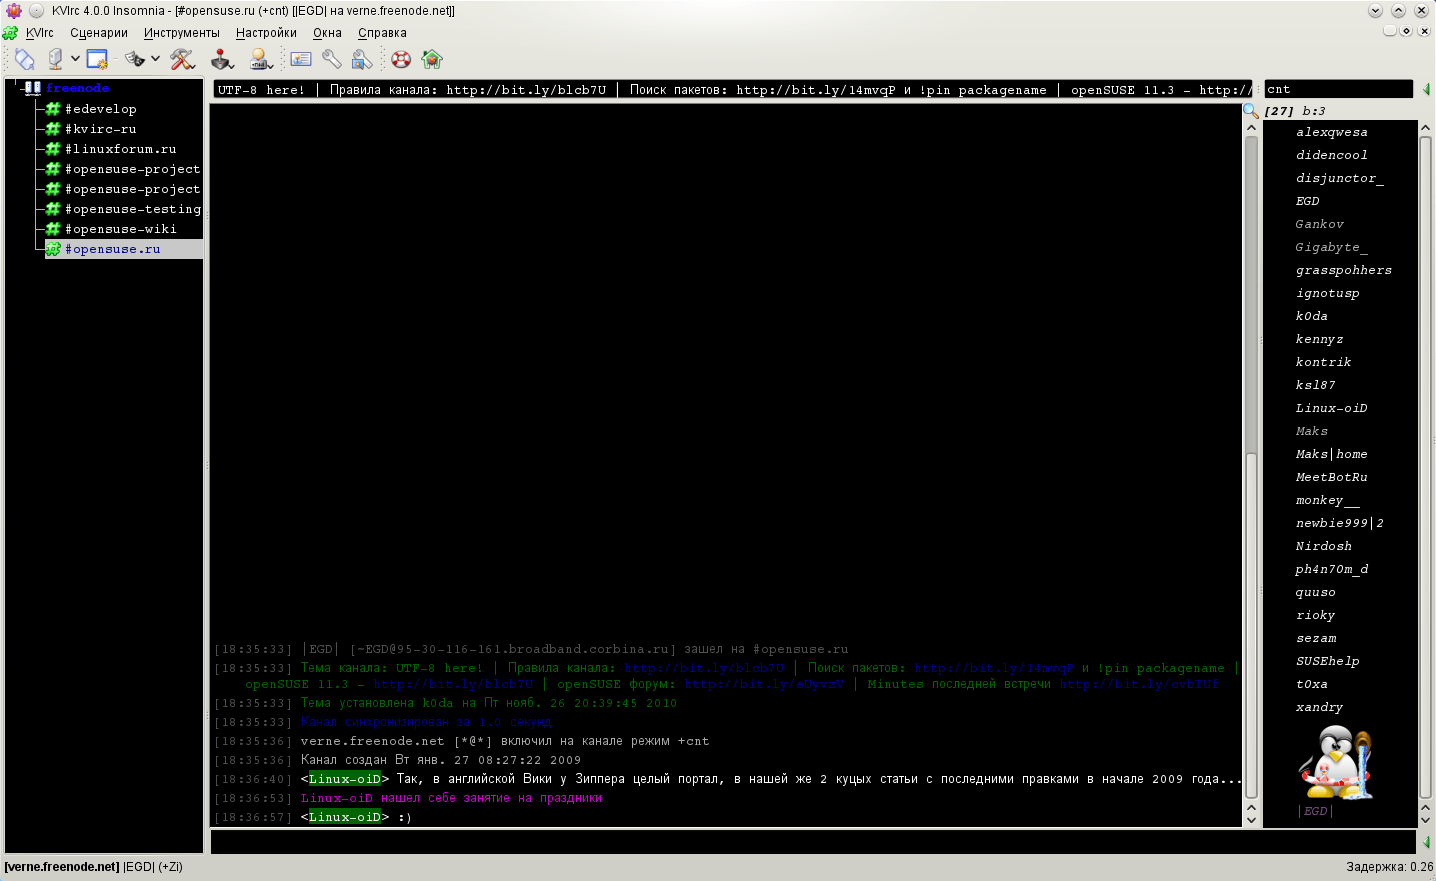Select user alexqwesa in the nick list
The image size is (1436, 881).
[x=1331, y=132]
